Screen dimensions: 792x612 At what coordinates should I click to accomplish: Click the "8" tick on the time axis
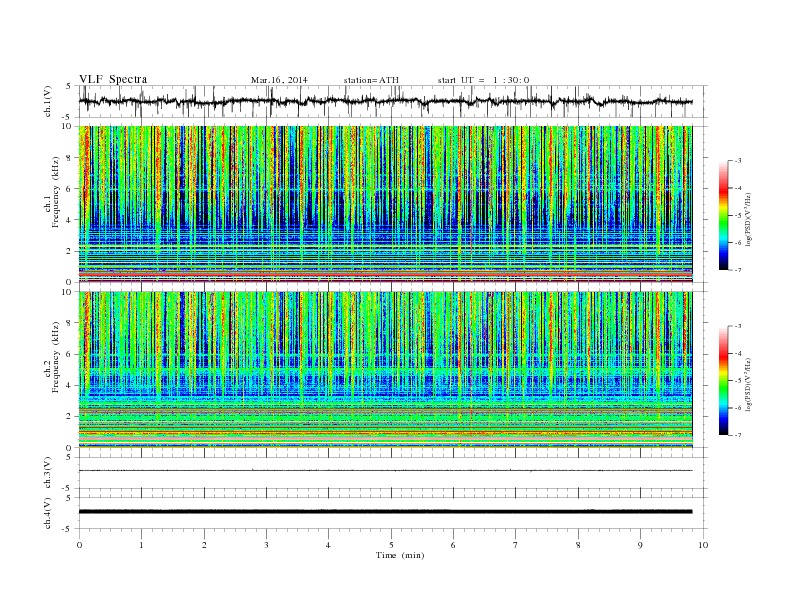tap(578, 545)
